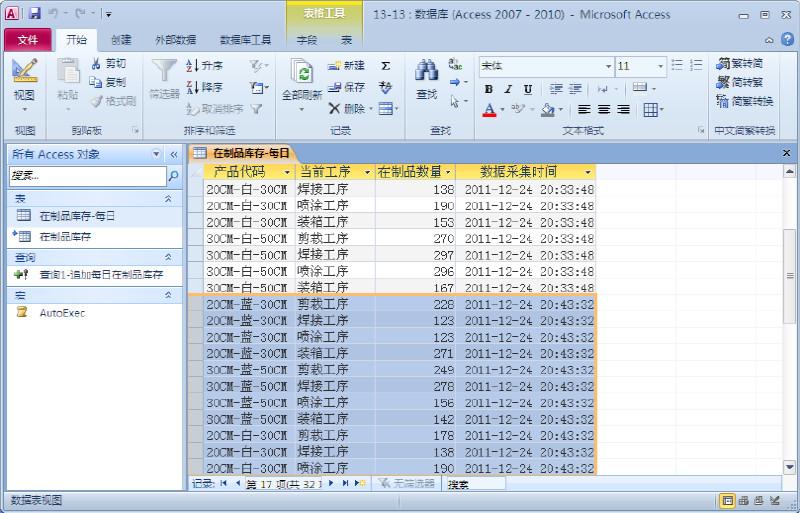Click the Totals sigma icon
The height and width of the screenshot is (513, 800).
pyautogui.click(x=386, y=65)
